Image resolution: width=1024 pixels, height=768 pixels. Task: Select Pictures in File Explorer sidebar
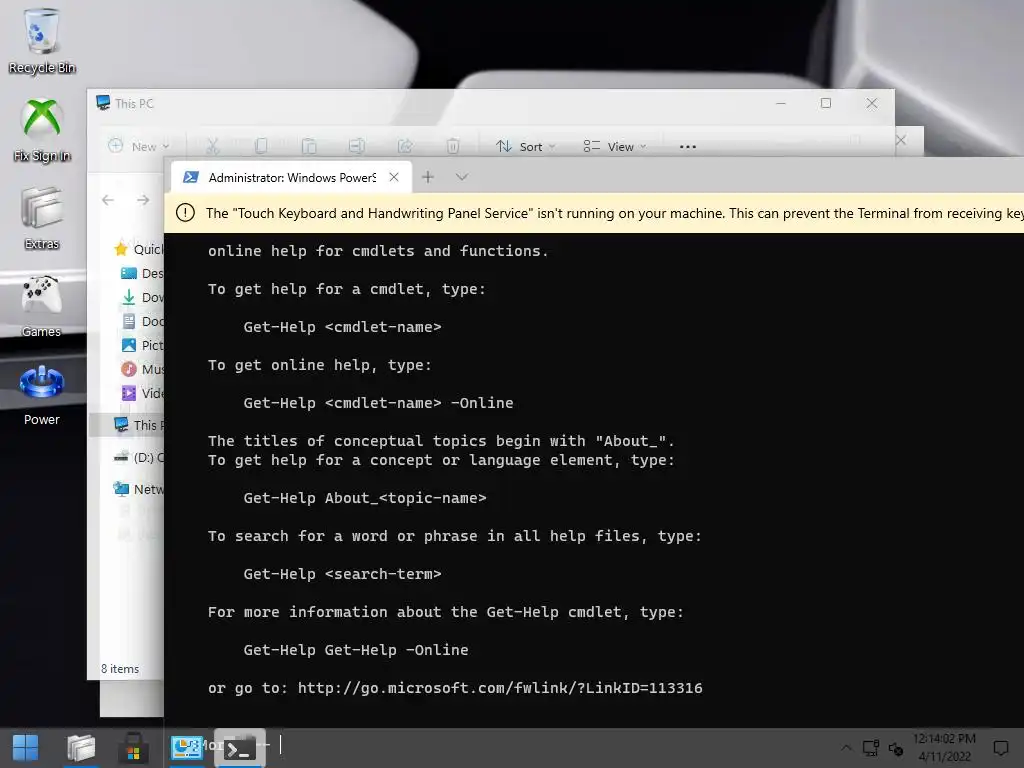click(142, 345)
